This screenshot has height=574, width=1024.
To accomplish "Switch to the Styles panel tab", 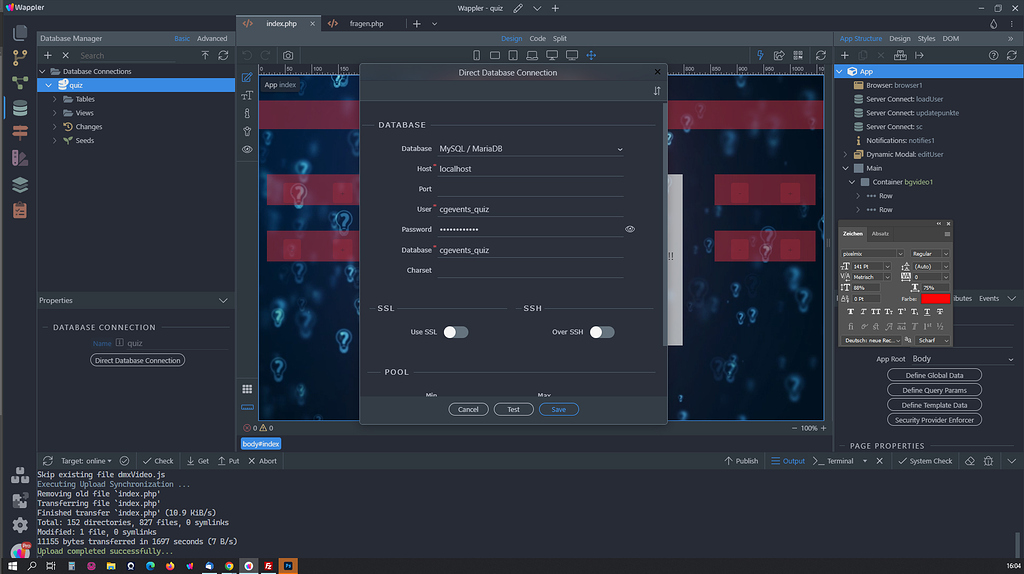I will [926, 38].
